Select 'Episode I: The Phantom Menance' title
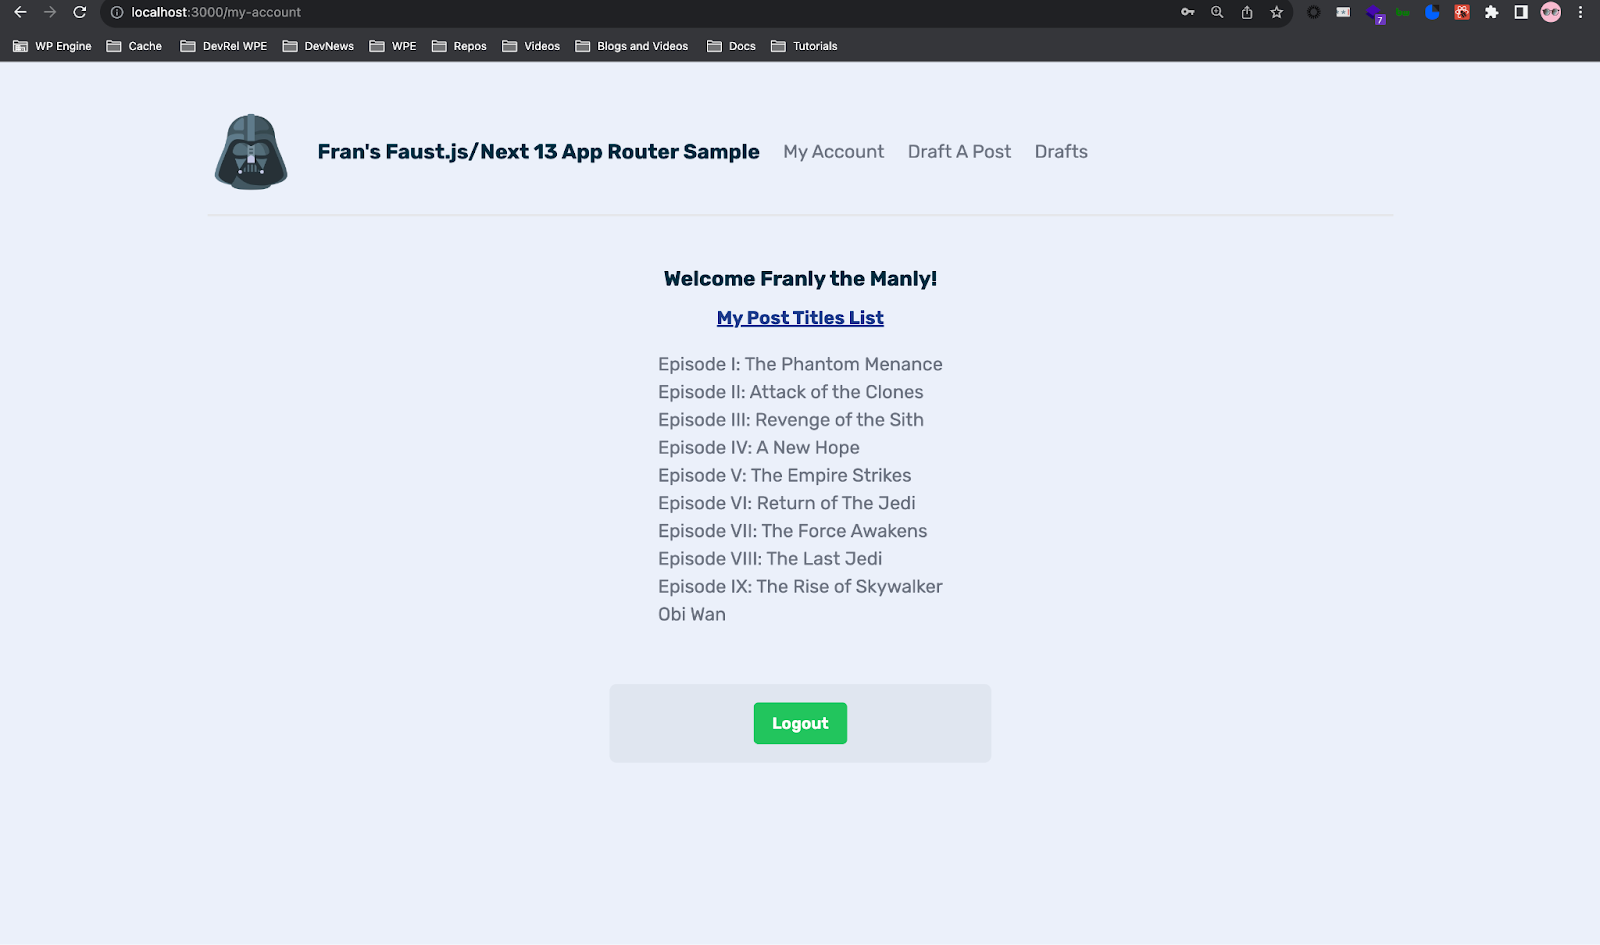This screenshot has width=1600, height=945. [800, 364]
